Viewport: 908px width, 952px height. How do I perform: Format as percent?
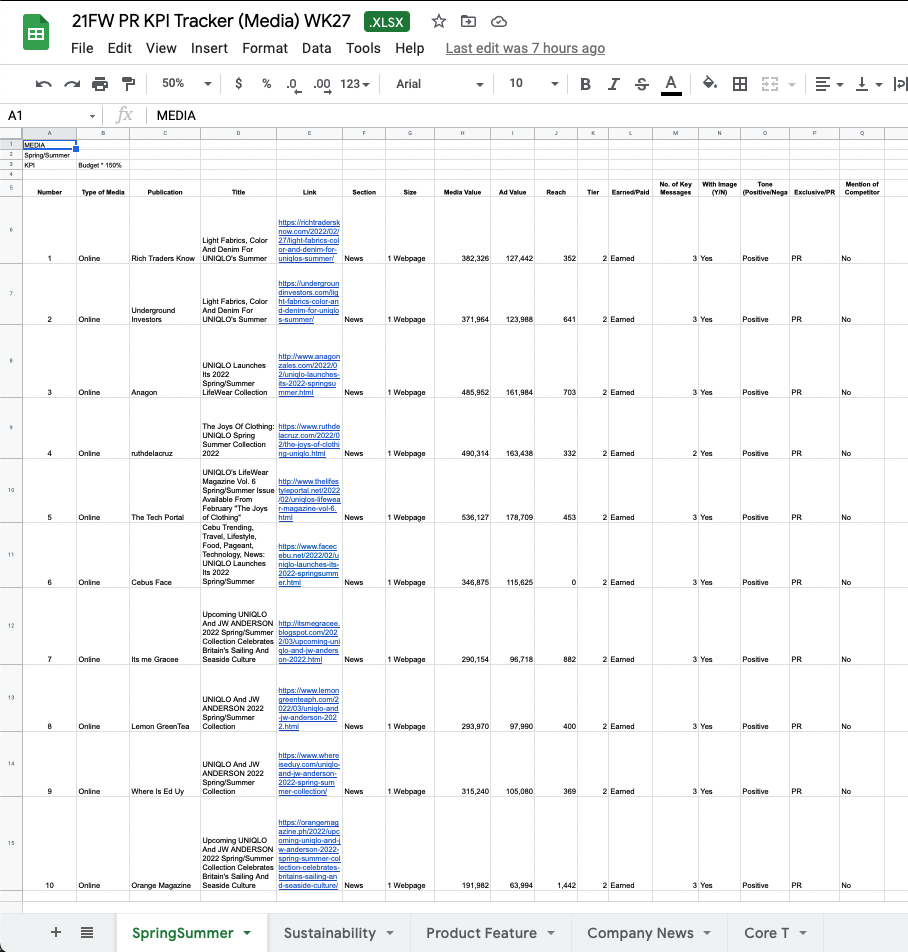266,84
